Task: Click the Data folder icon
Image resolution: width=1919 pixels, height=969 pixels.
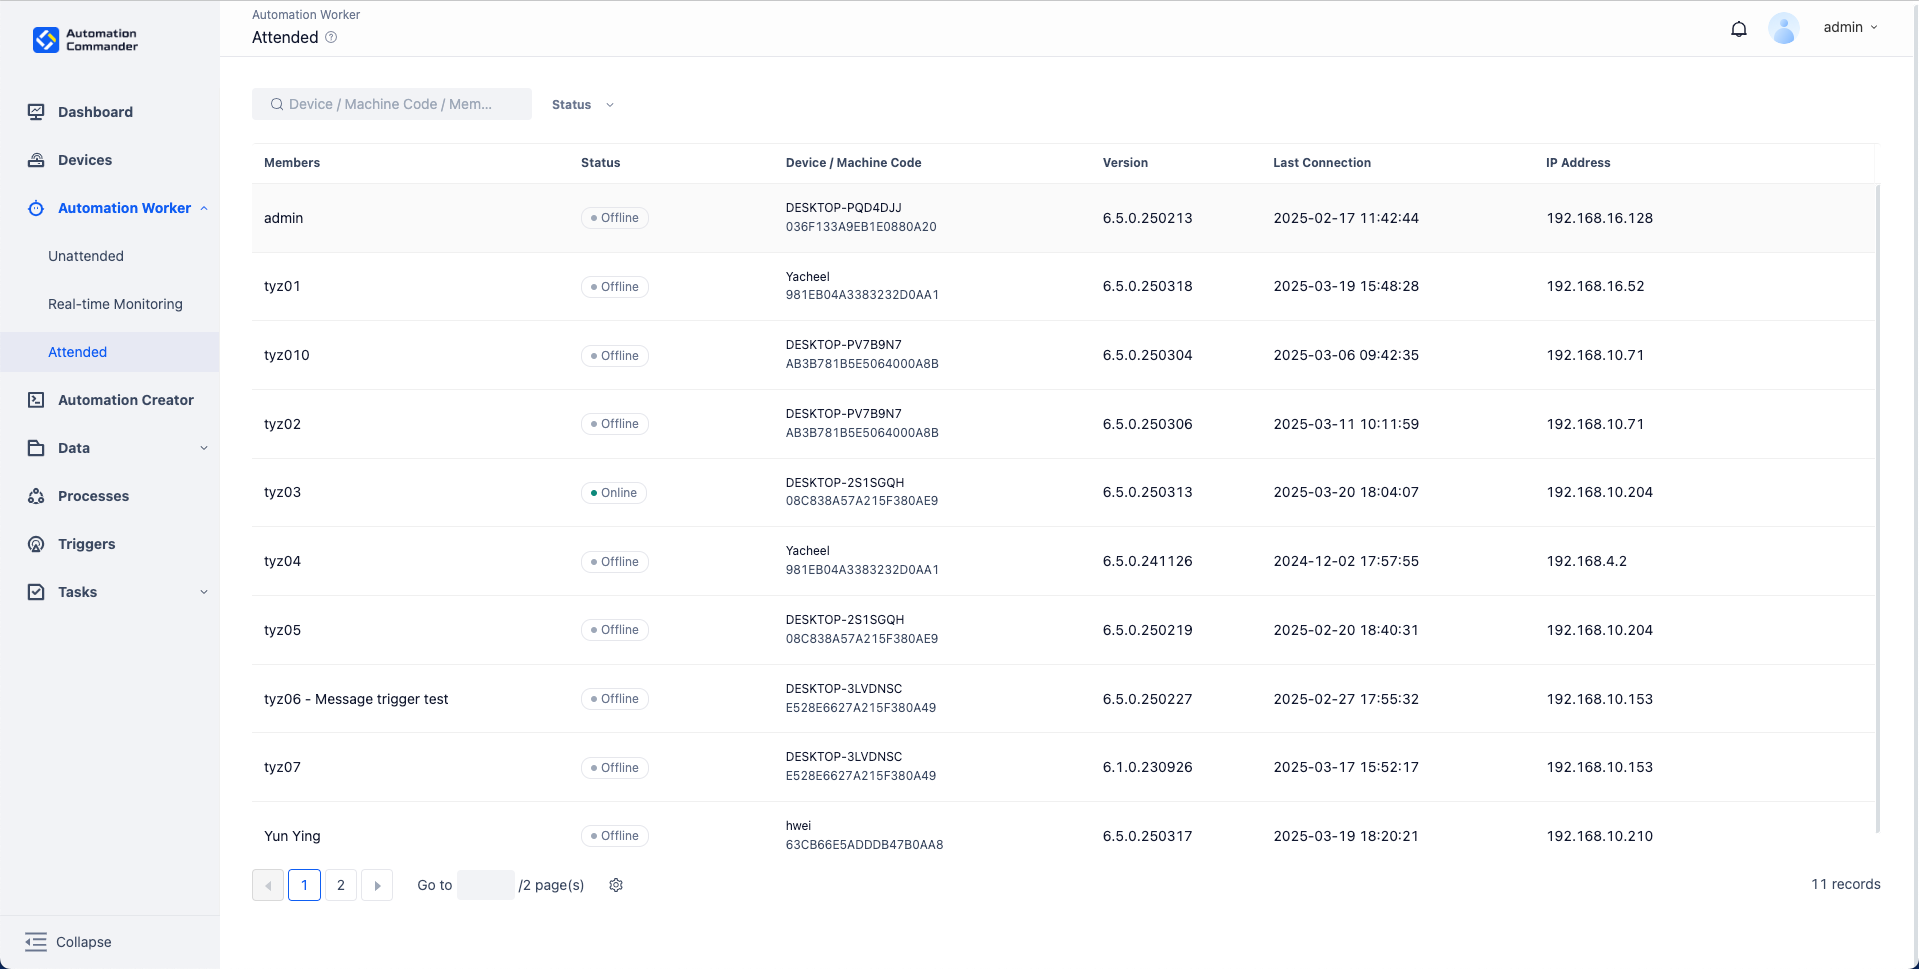Action: (x=36, y=448)
